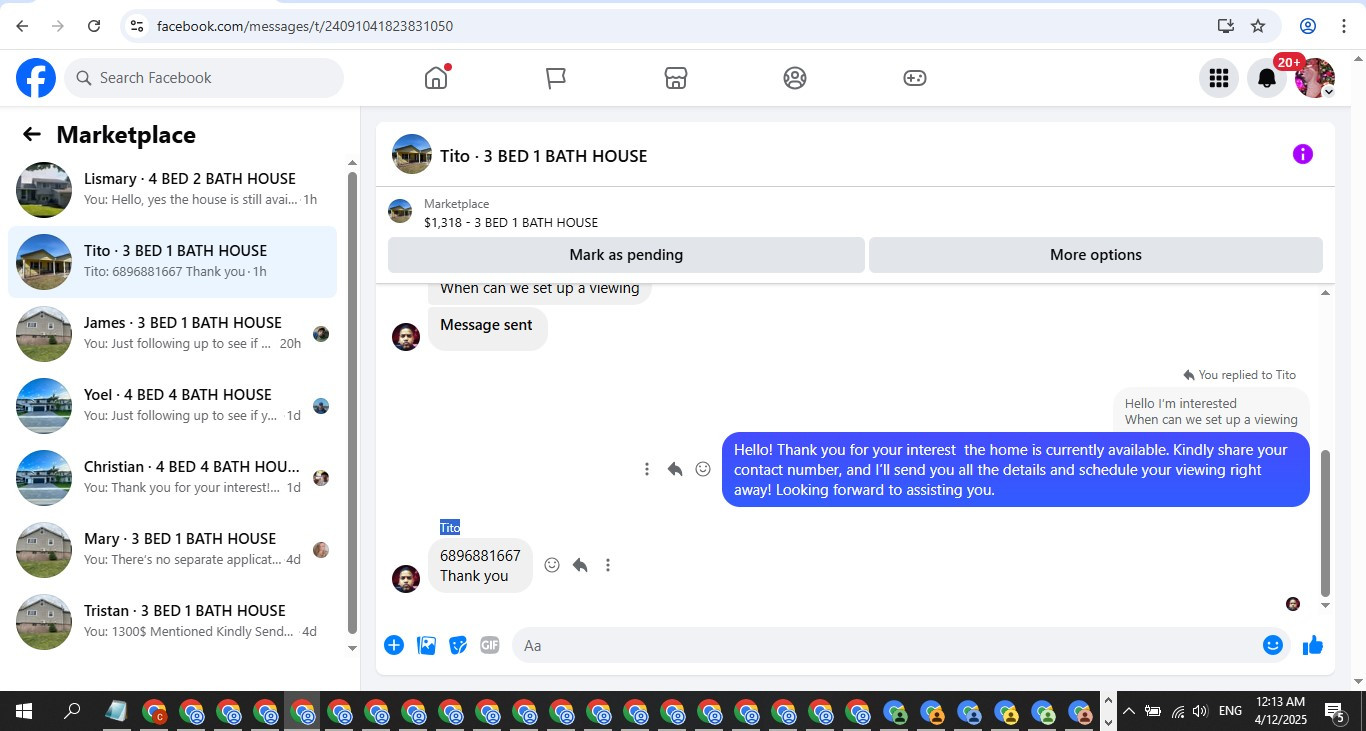Open the Lismary 4 BED 2 BATH HOUSE conversation

point(172,190)
